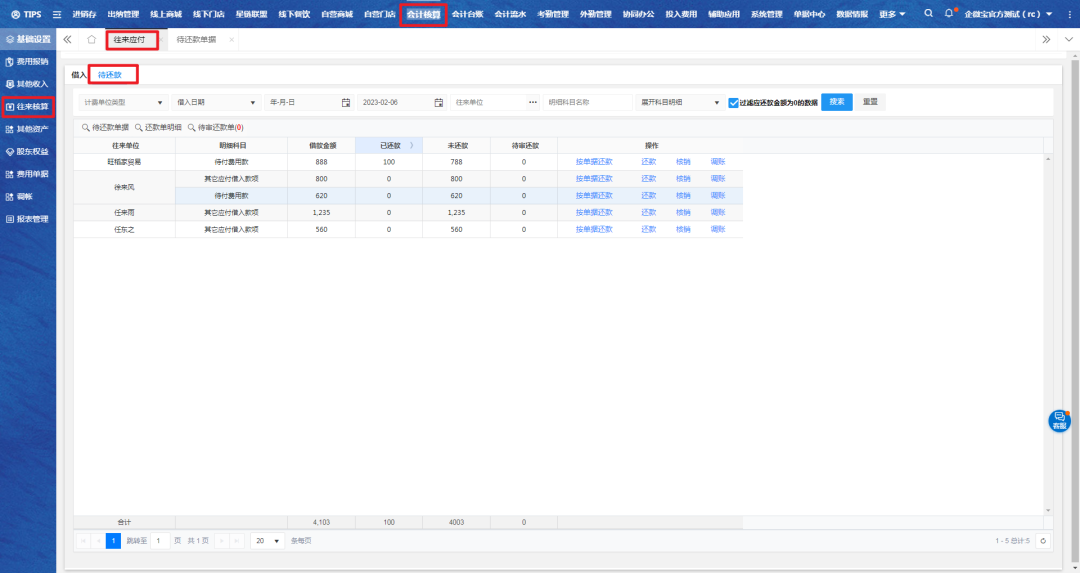Open the 更多 menu in top navigation
The width and height of the screenshot is (1080, 573).
(x=892, y=14)
